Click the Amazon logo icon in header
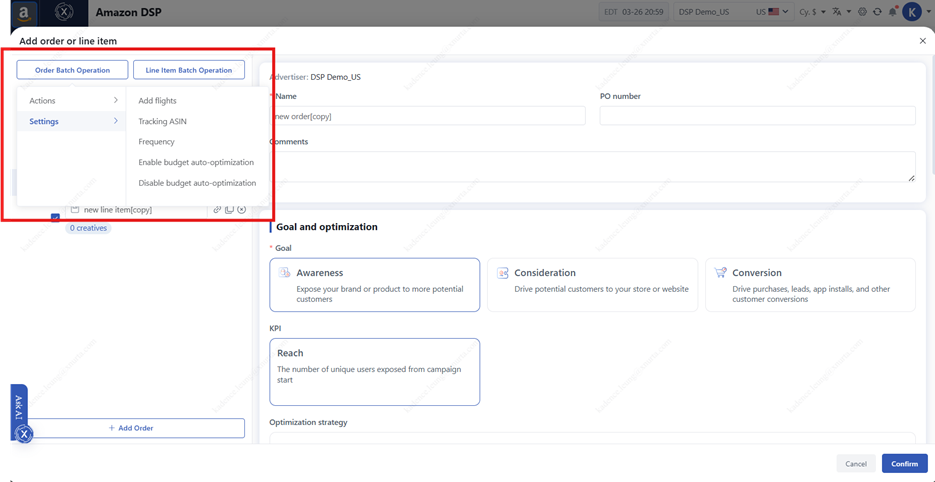 24,13
